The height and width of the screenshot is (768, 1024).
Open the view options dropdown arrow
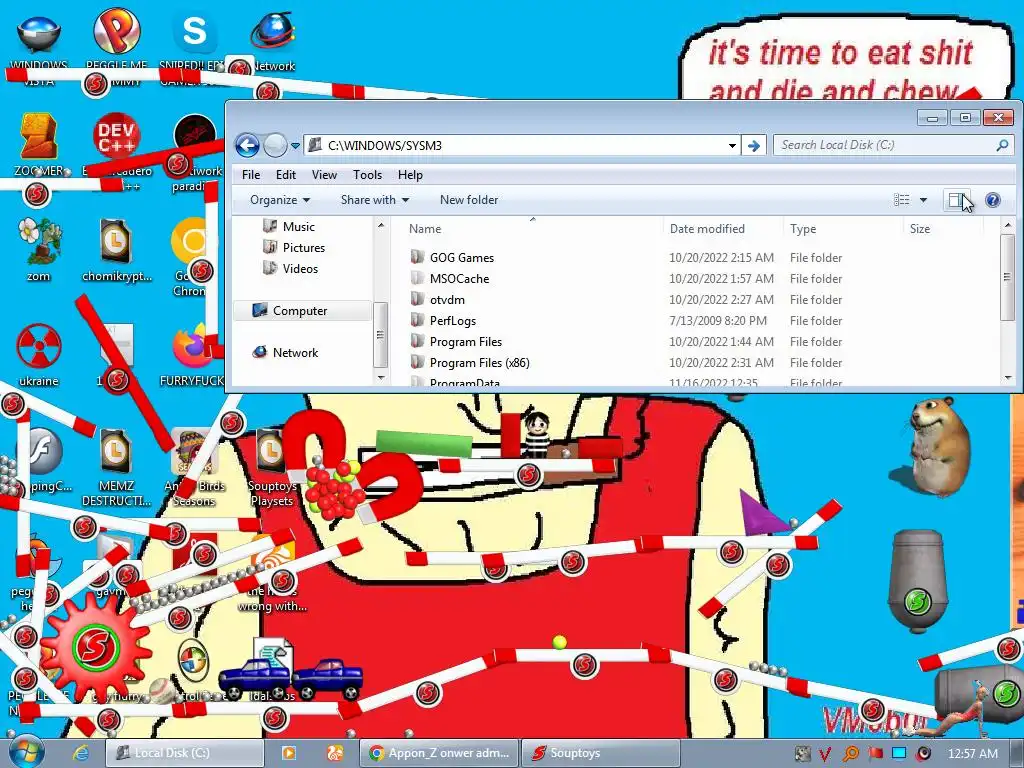click(923, 200)
